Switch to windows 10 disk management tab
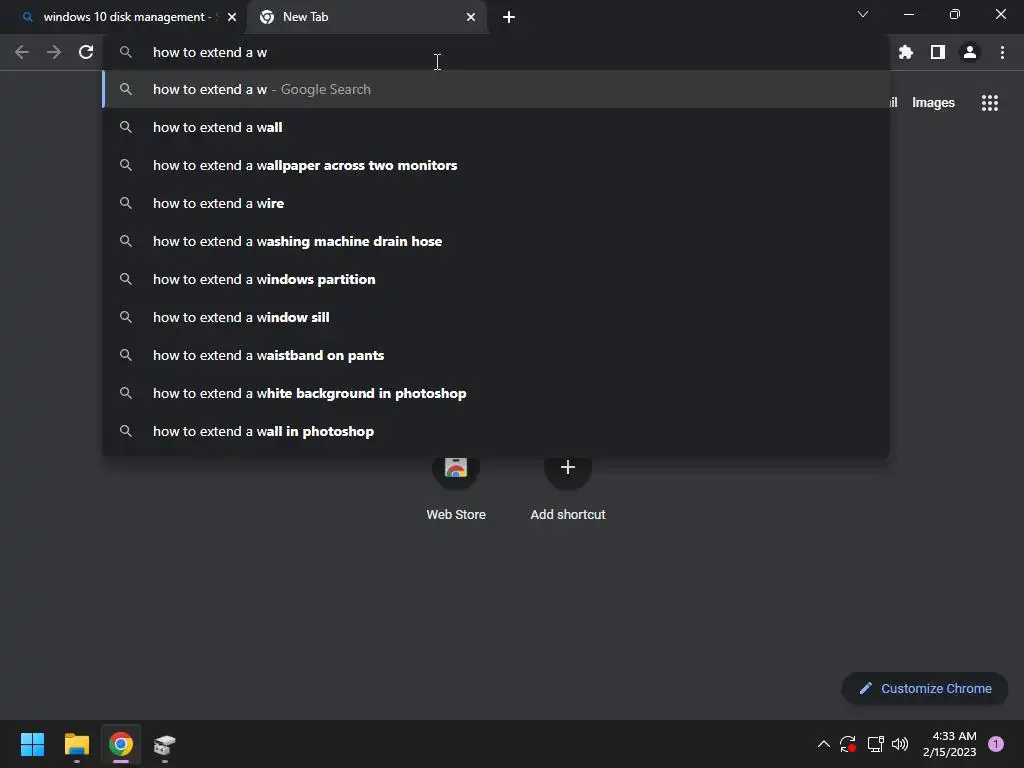Screen dimensions: 1024x768 pyautogui.click(x=123, y=17)
